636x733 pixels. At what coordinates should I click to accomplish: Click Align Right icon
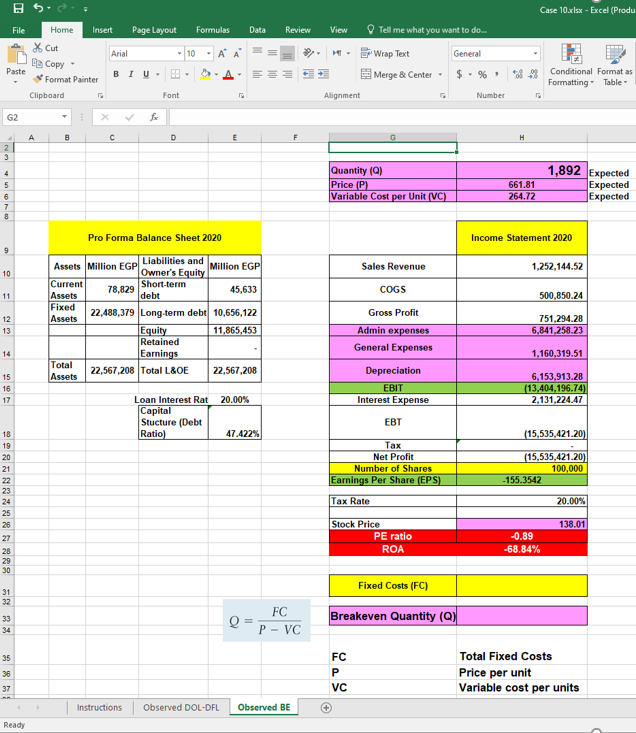point(288,74)
